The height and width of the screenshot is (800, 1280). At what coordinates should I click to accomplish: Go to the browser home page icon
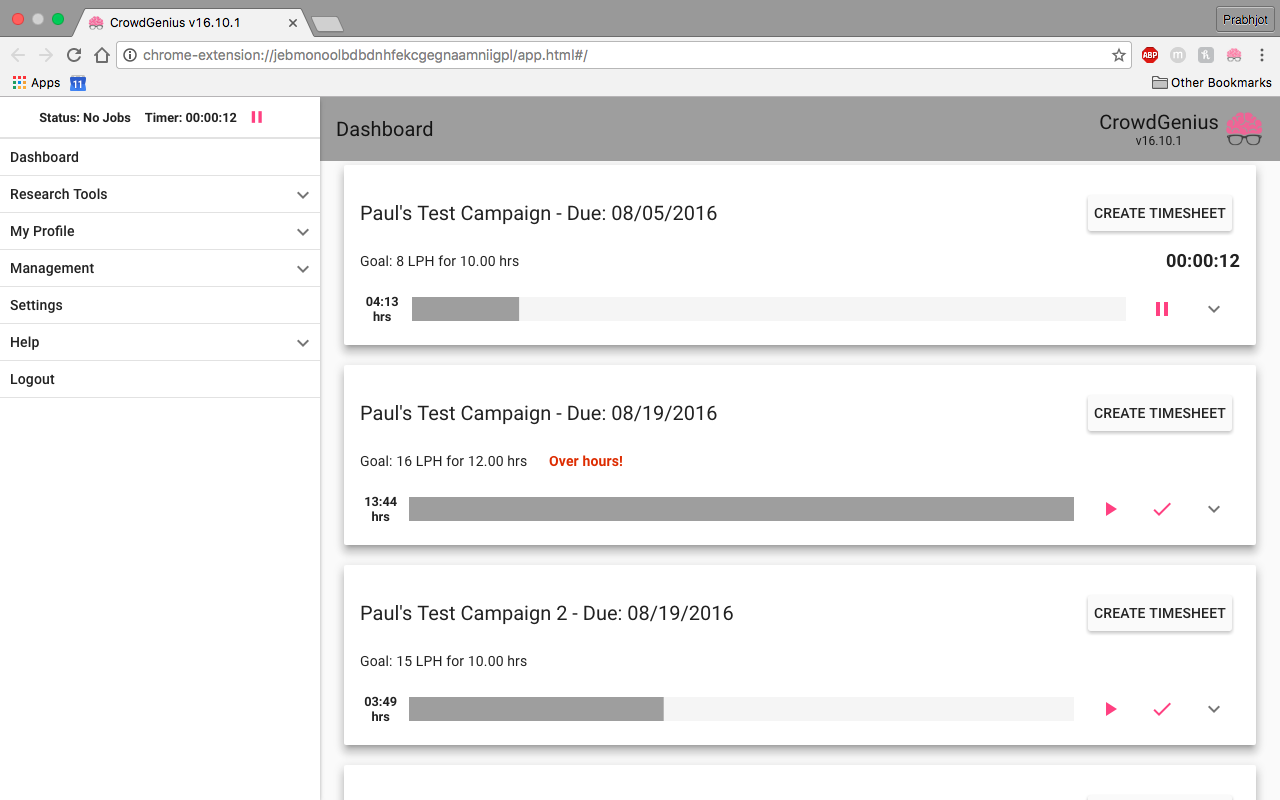click(x=101, y=55)
